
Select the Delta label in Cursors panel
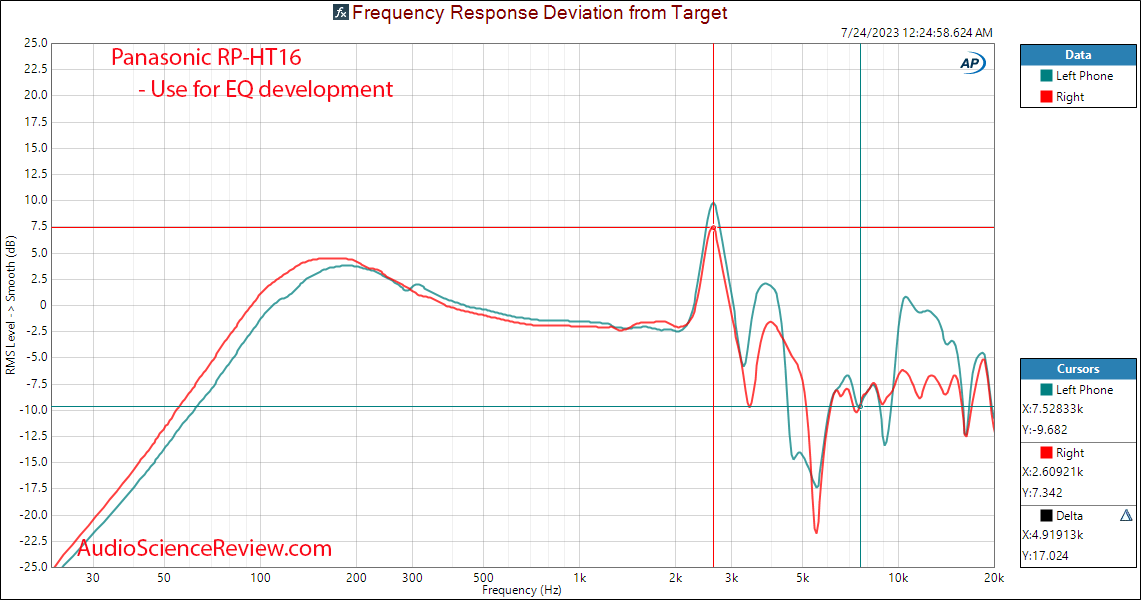(1069, 516)
